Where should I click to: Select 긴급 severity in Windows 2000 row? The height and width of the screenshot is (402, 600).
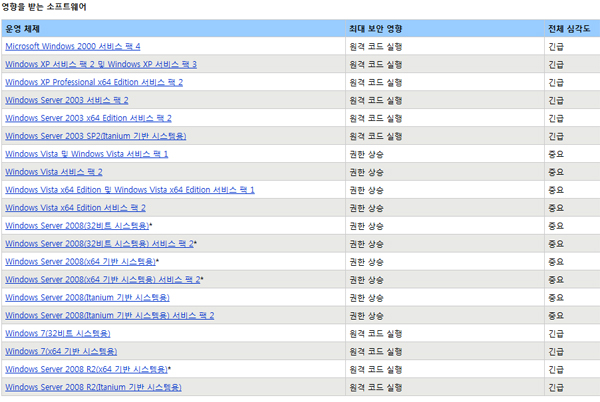click(556, 47)
